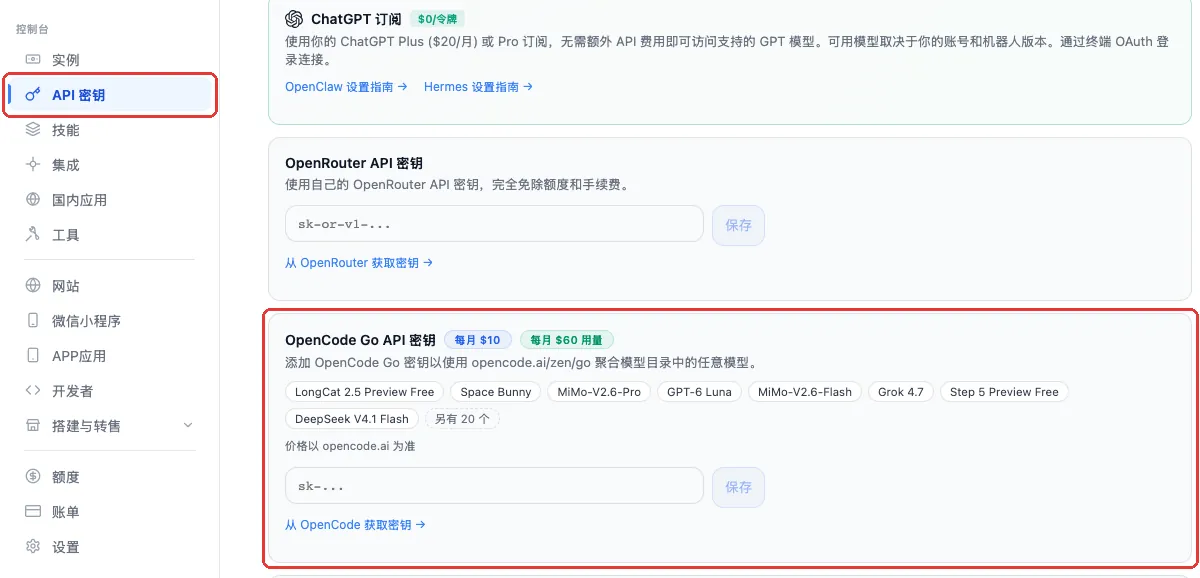Click the 技能 layers icon

click(x=33, y=130)
